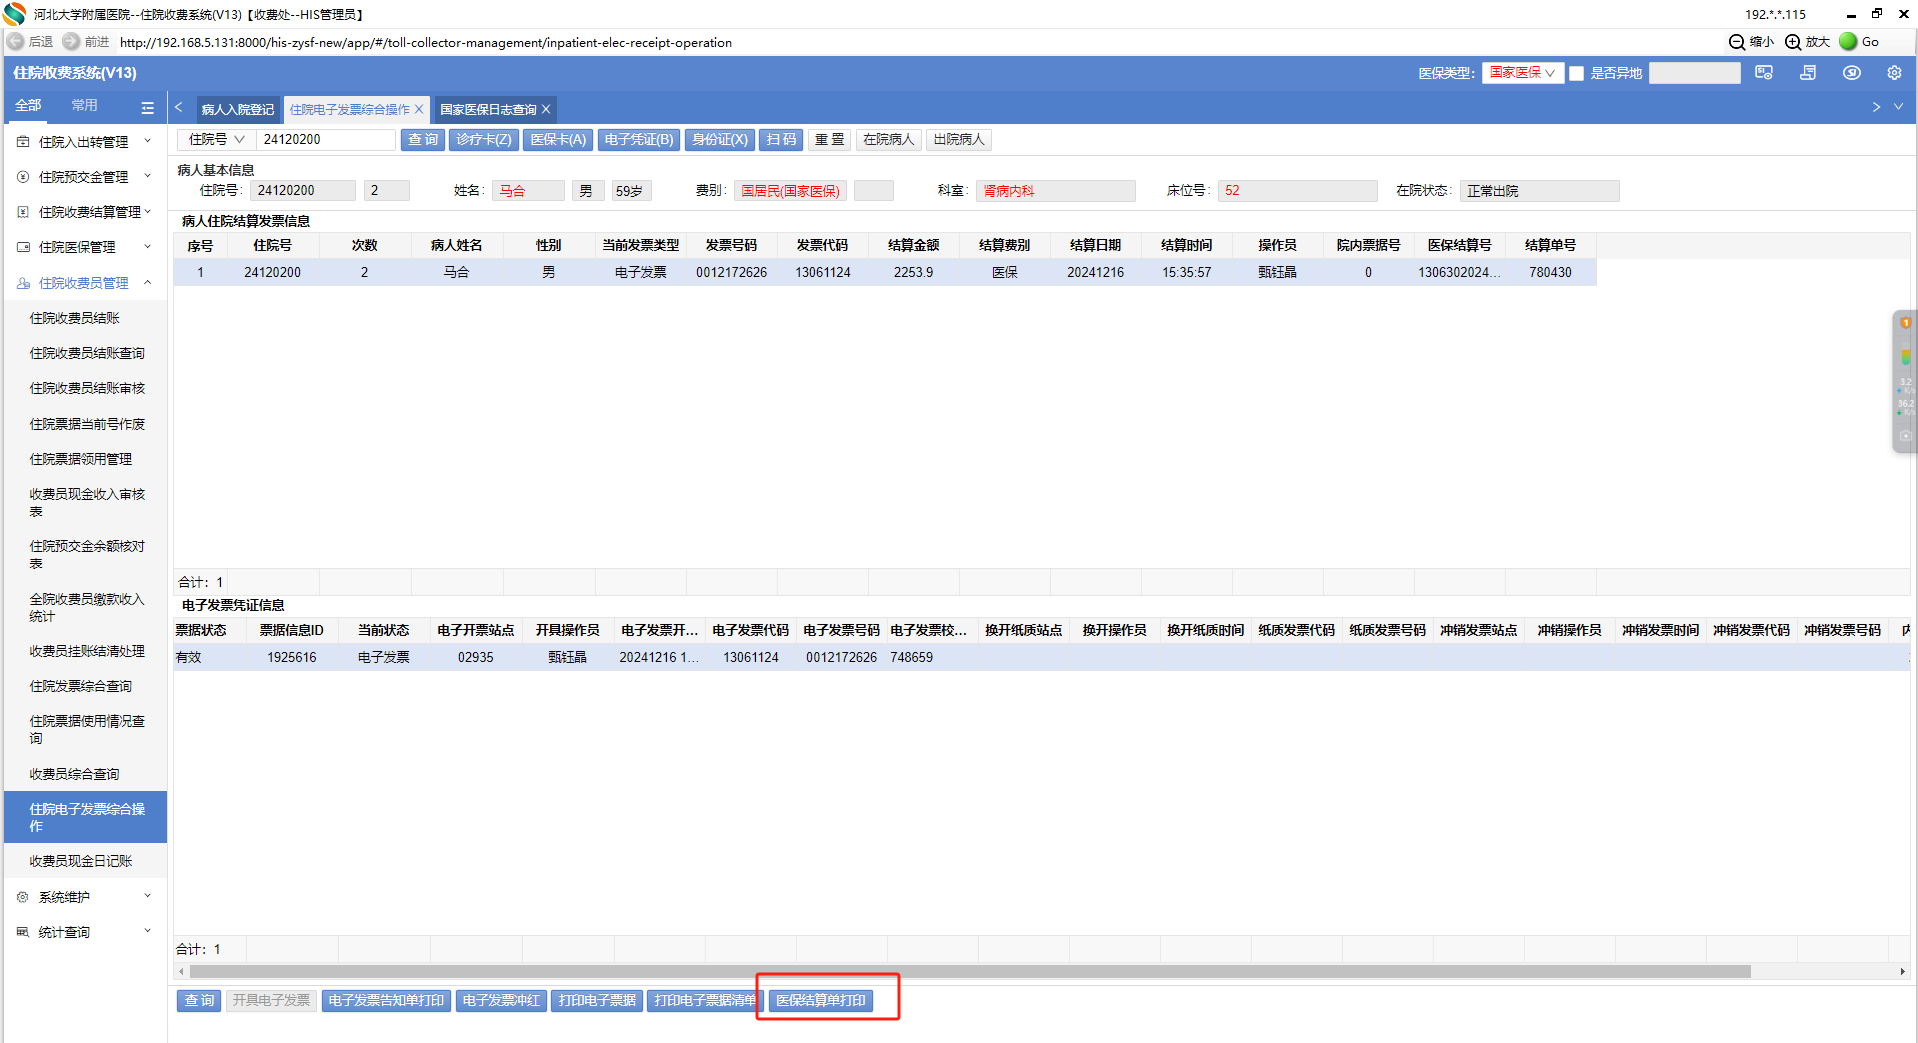1918x1043 pixels.
Task: Open 住院发票综合查询 in the sidebar
Action: (x=81, y=686)
